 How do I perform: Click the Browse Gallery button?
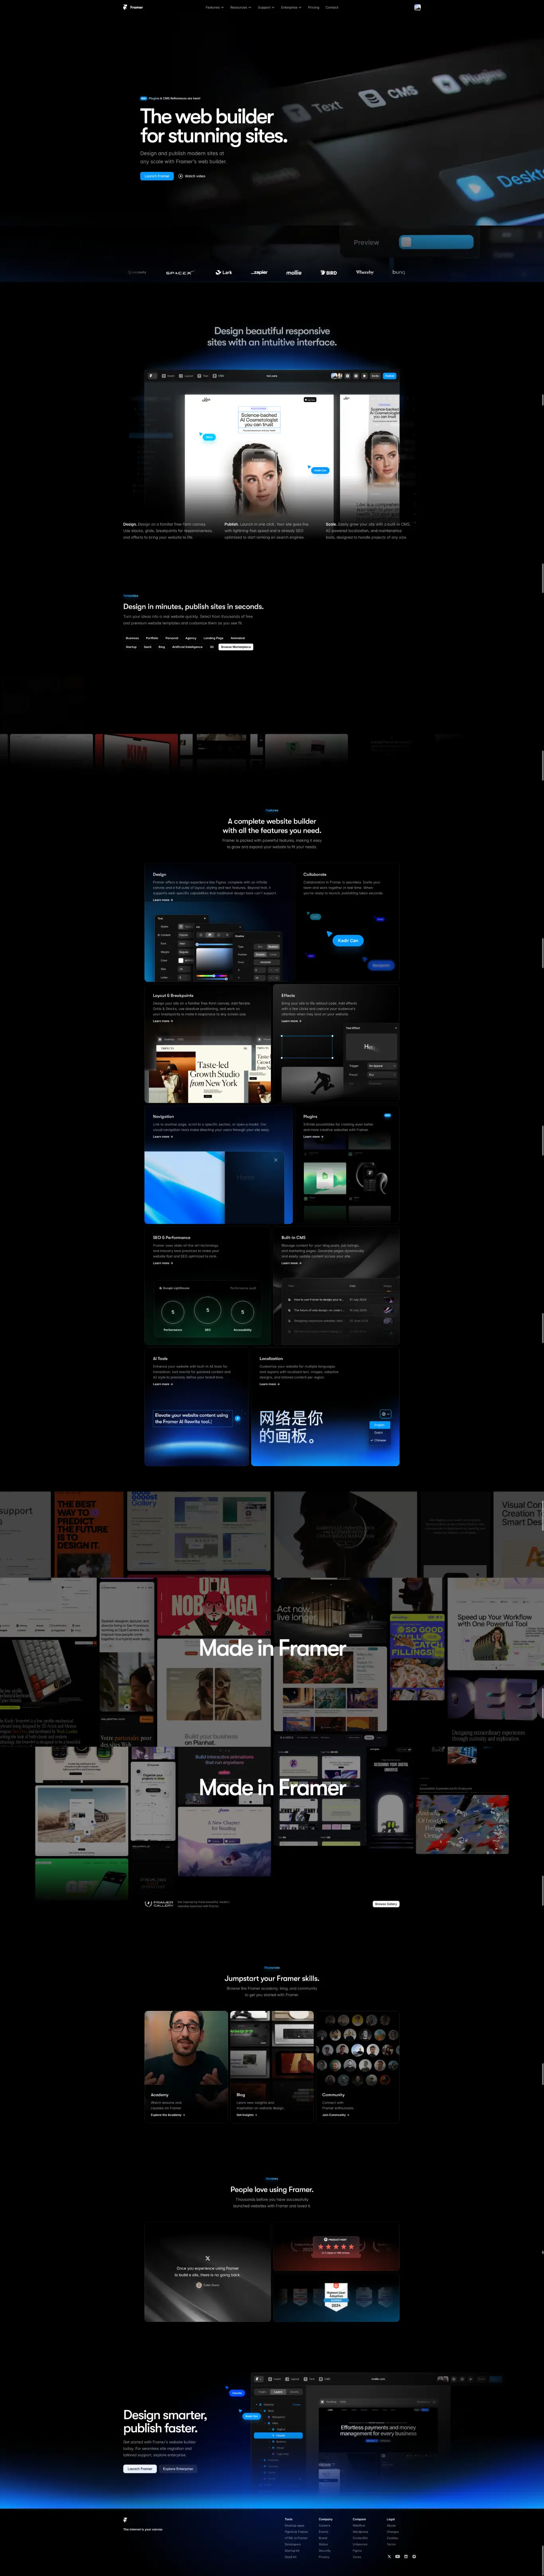click(386, 1904)
